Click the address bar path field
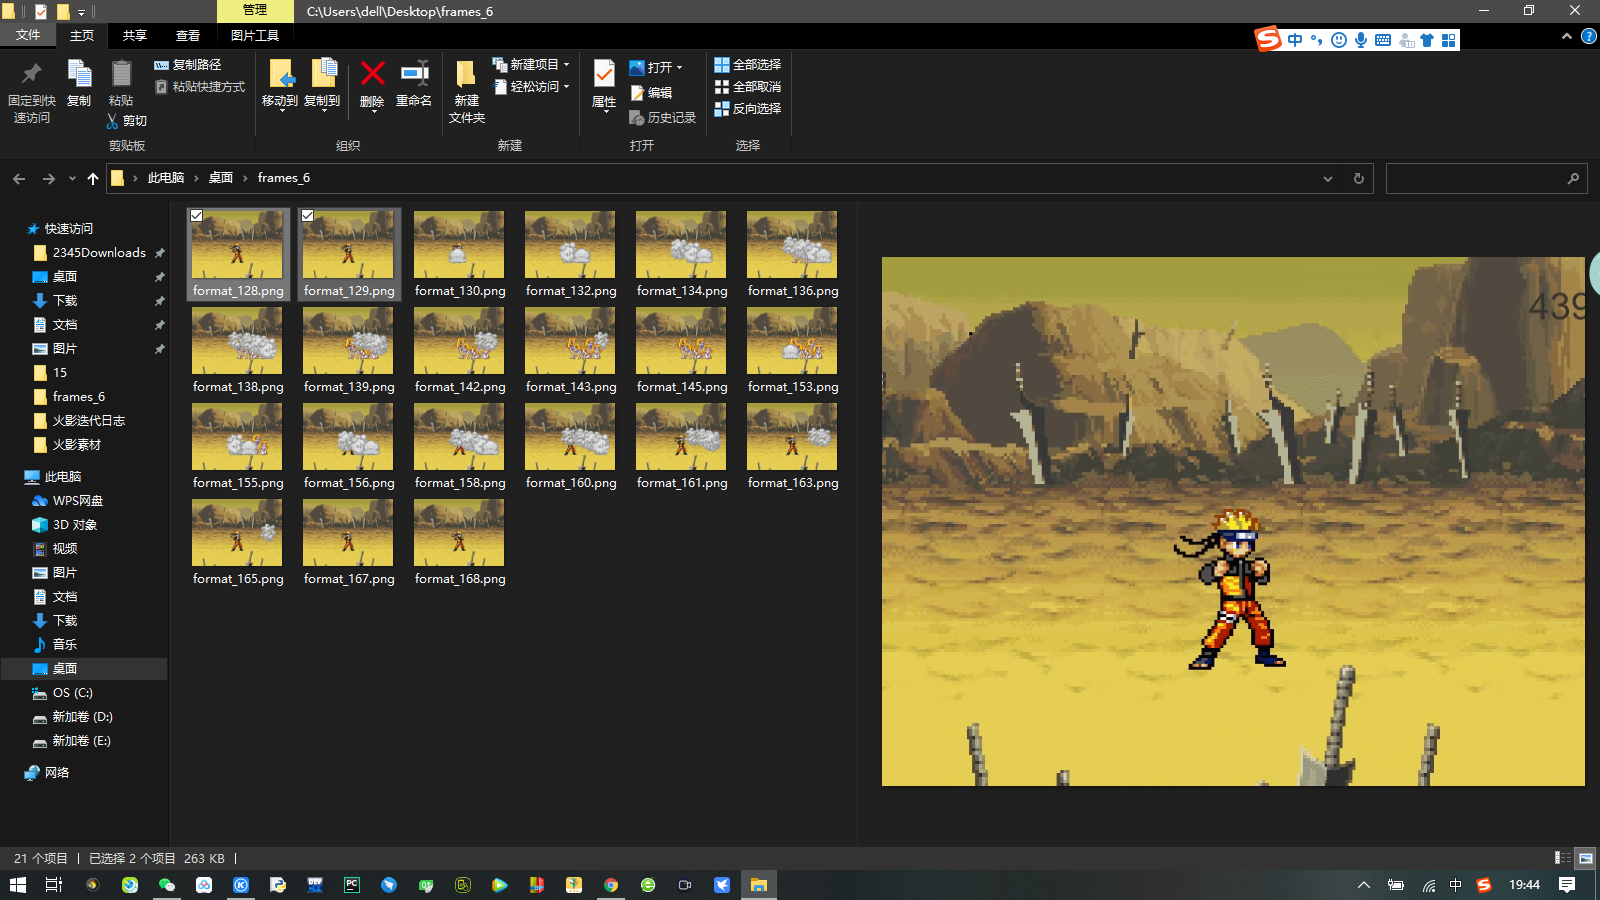 coord(742,179)
